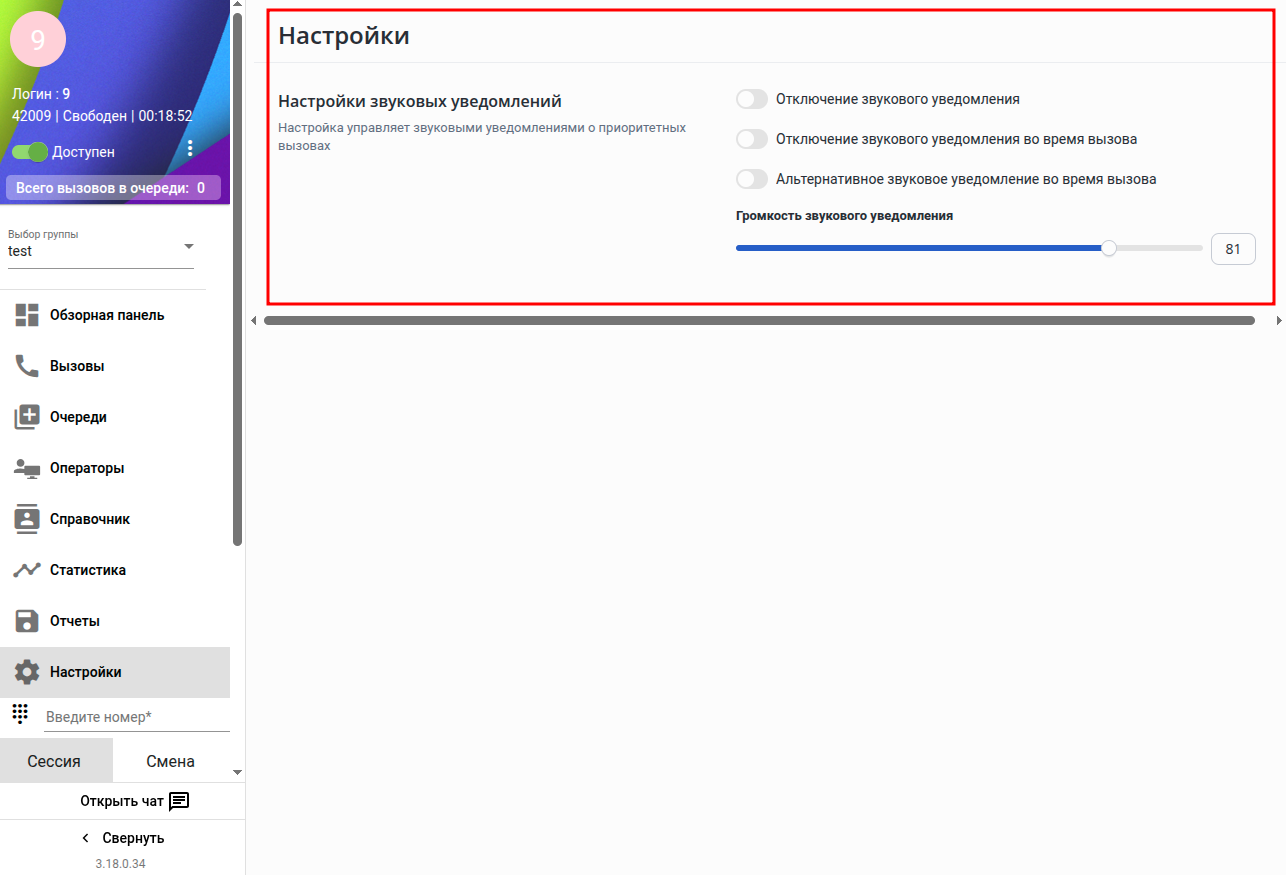Viewport: 1286px width, 875px height.
Task: Click the Настройки gear icon
Action: pos(27,672)
